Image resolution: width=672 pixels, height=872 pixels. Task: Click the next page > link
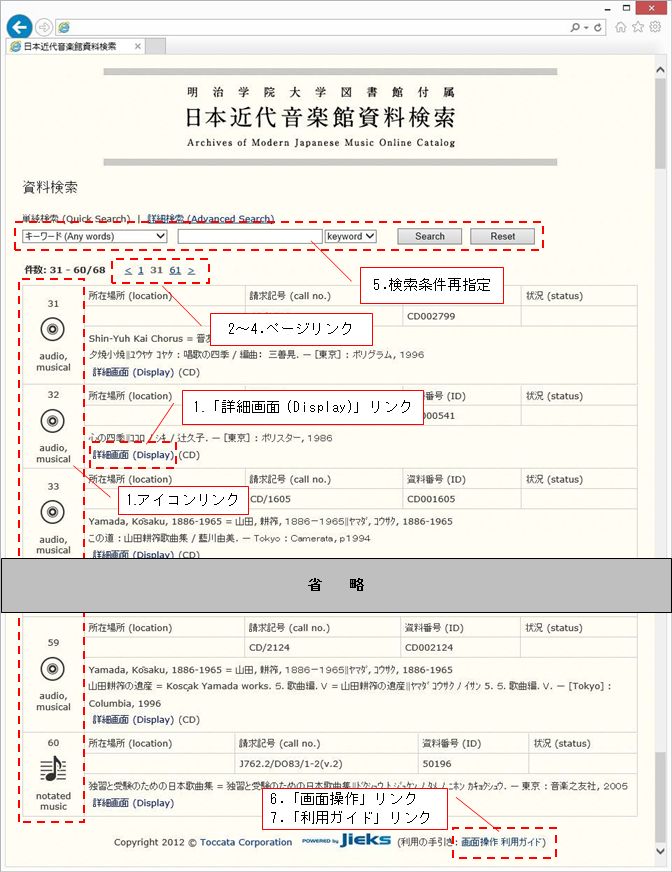(x=191, y=270)
